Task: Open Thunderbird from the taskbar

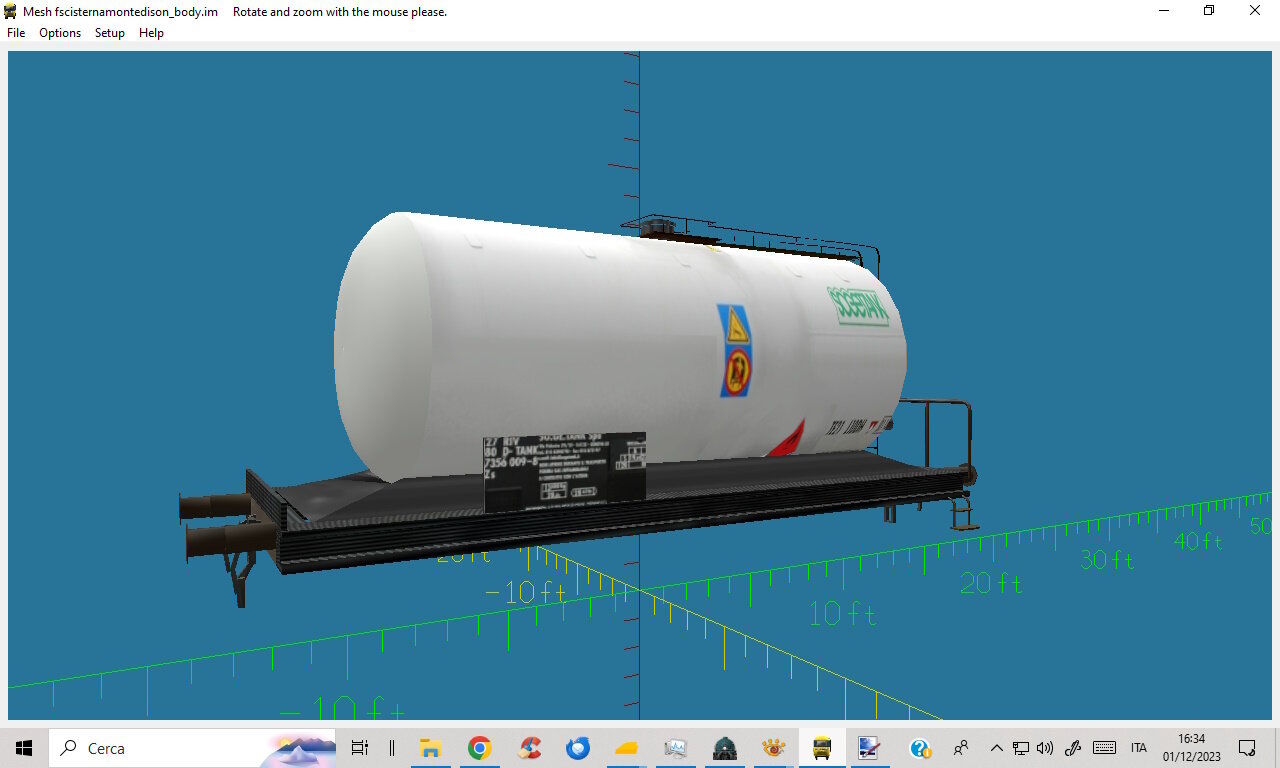Action: (x=578, y=748)
